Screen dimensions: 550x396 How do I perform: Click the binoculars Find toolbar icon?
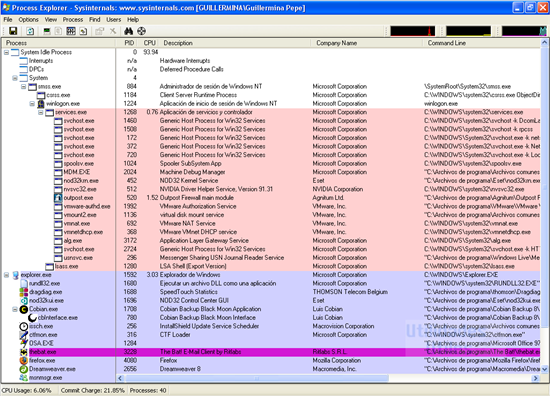click(x=128, y=31)
